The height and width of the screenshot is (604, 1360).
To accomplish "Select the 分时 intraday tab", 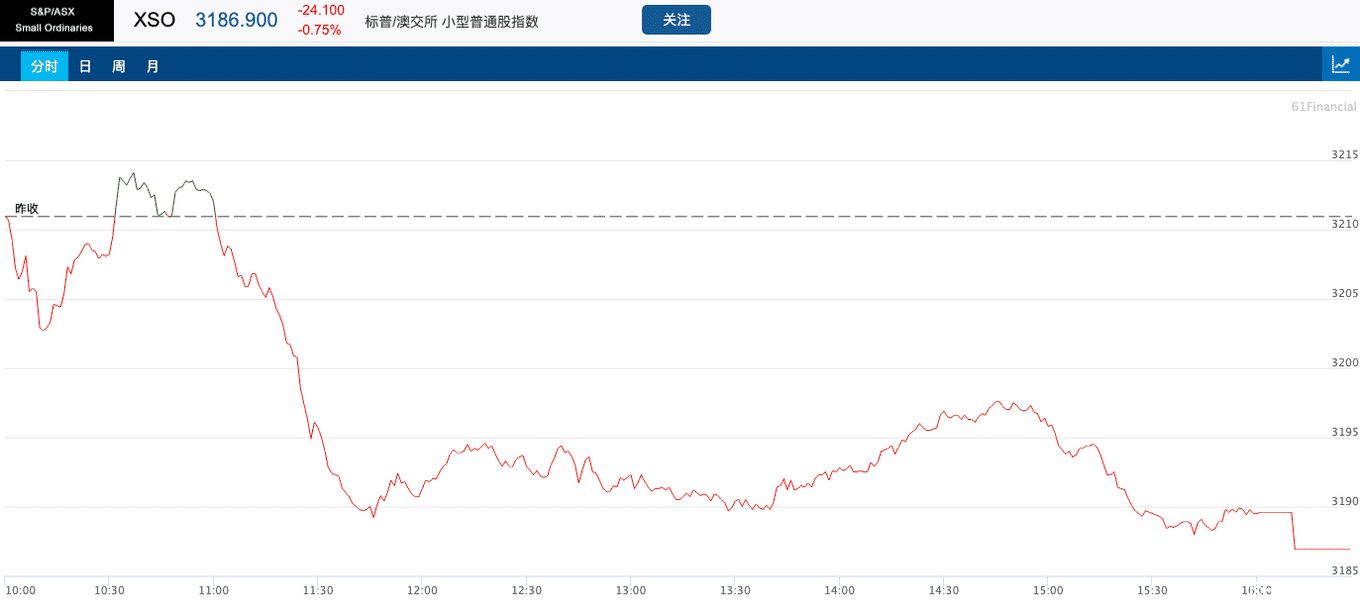I will 44,67.
